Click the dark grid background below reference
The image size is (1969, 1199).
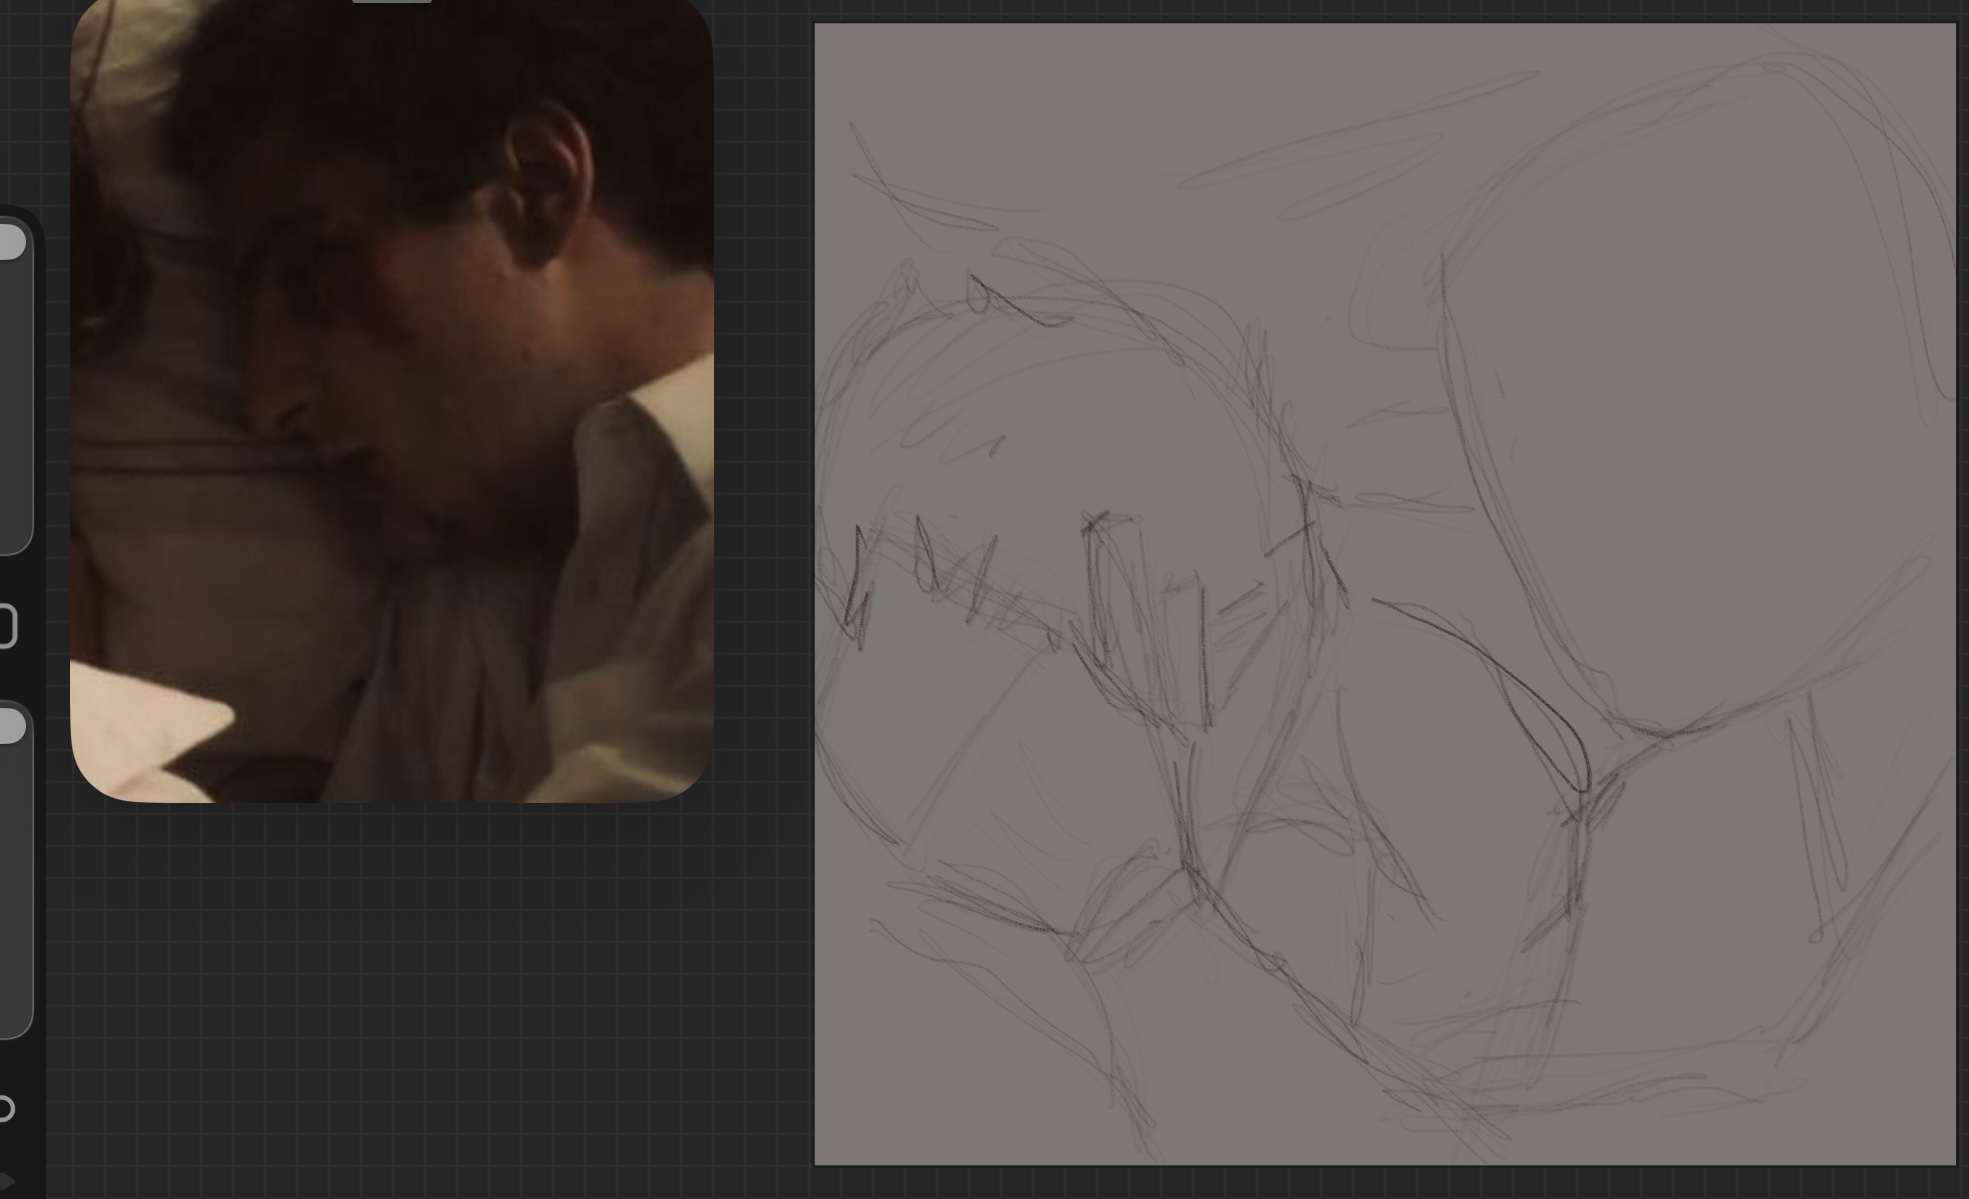click(400, 1000)
